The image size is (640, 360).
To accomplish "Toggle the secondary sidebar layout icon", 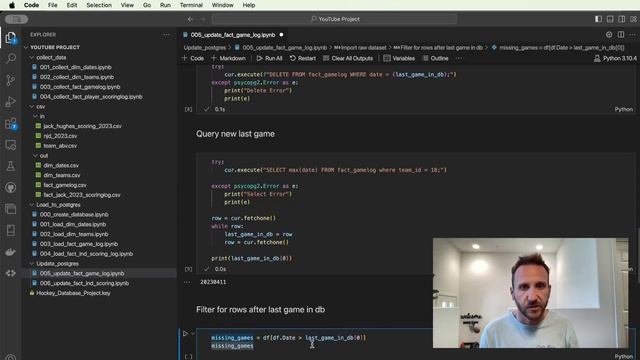I will point(622,19).
